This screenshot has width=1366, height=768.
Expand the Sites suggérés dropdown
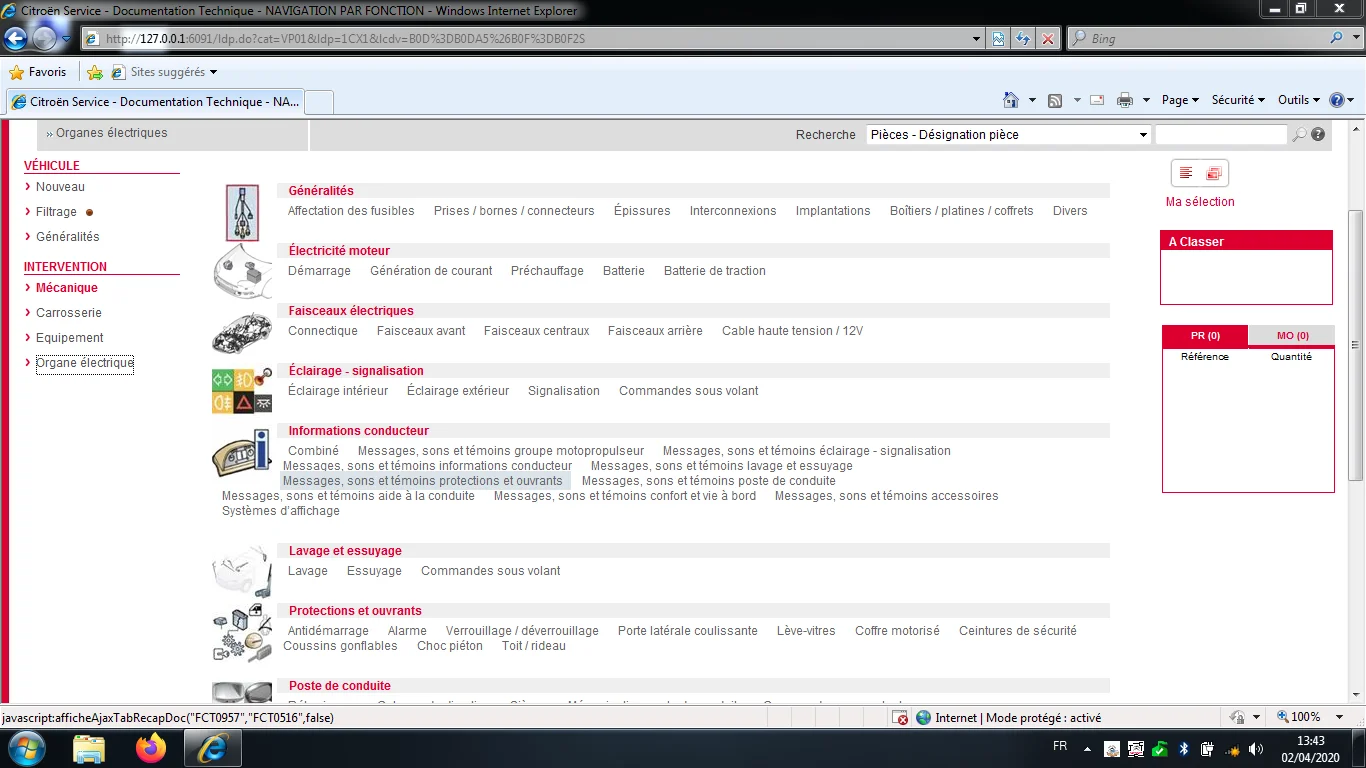pos(213,73)
